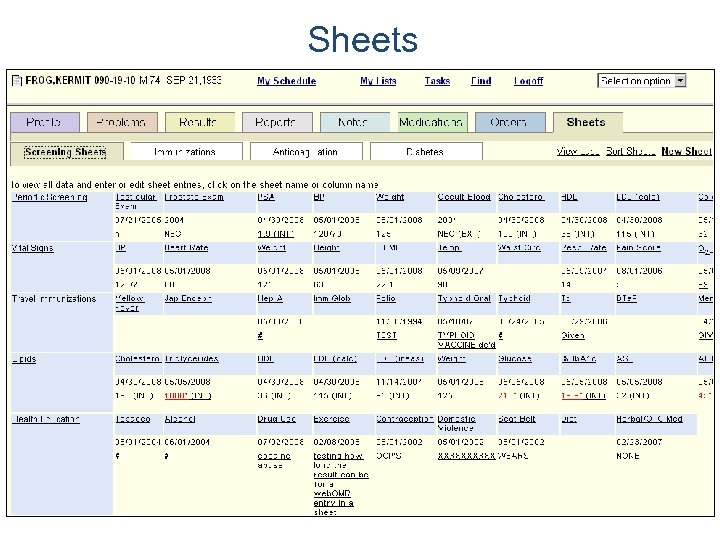
Task: Click the Contraception column header
Action: (405, 419)
